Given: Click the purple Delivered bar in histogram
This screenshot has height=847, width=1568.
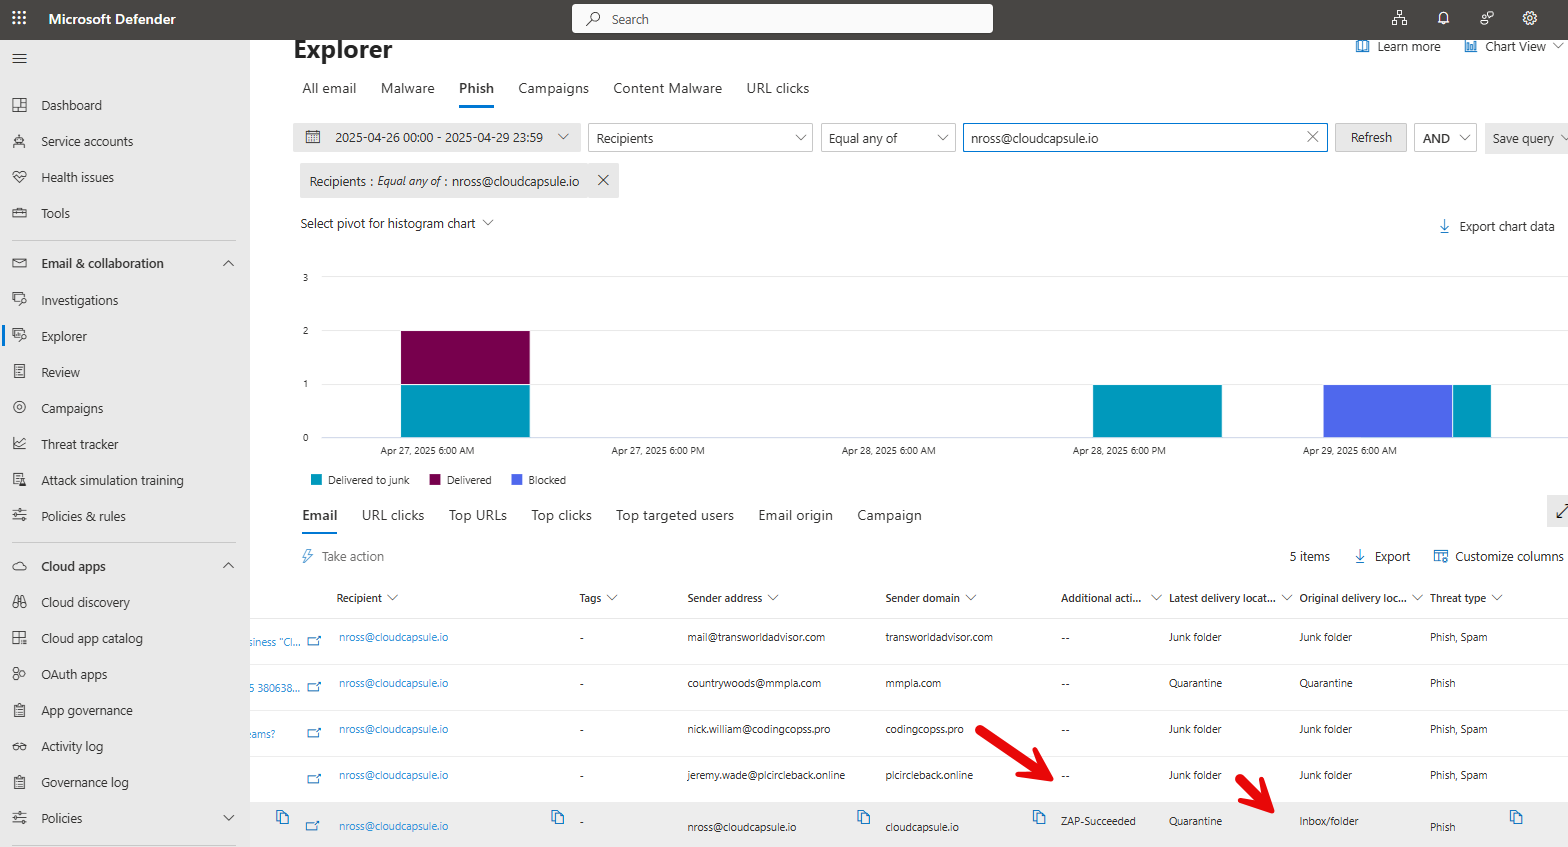Looking at the screenshot, I should pos(465,357).
